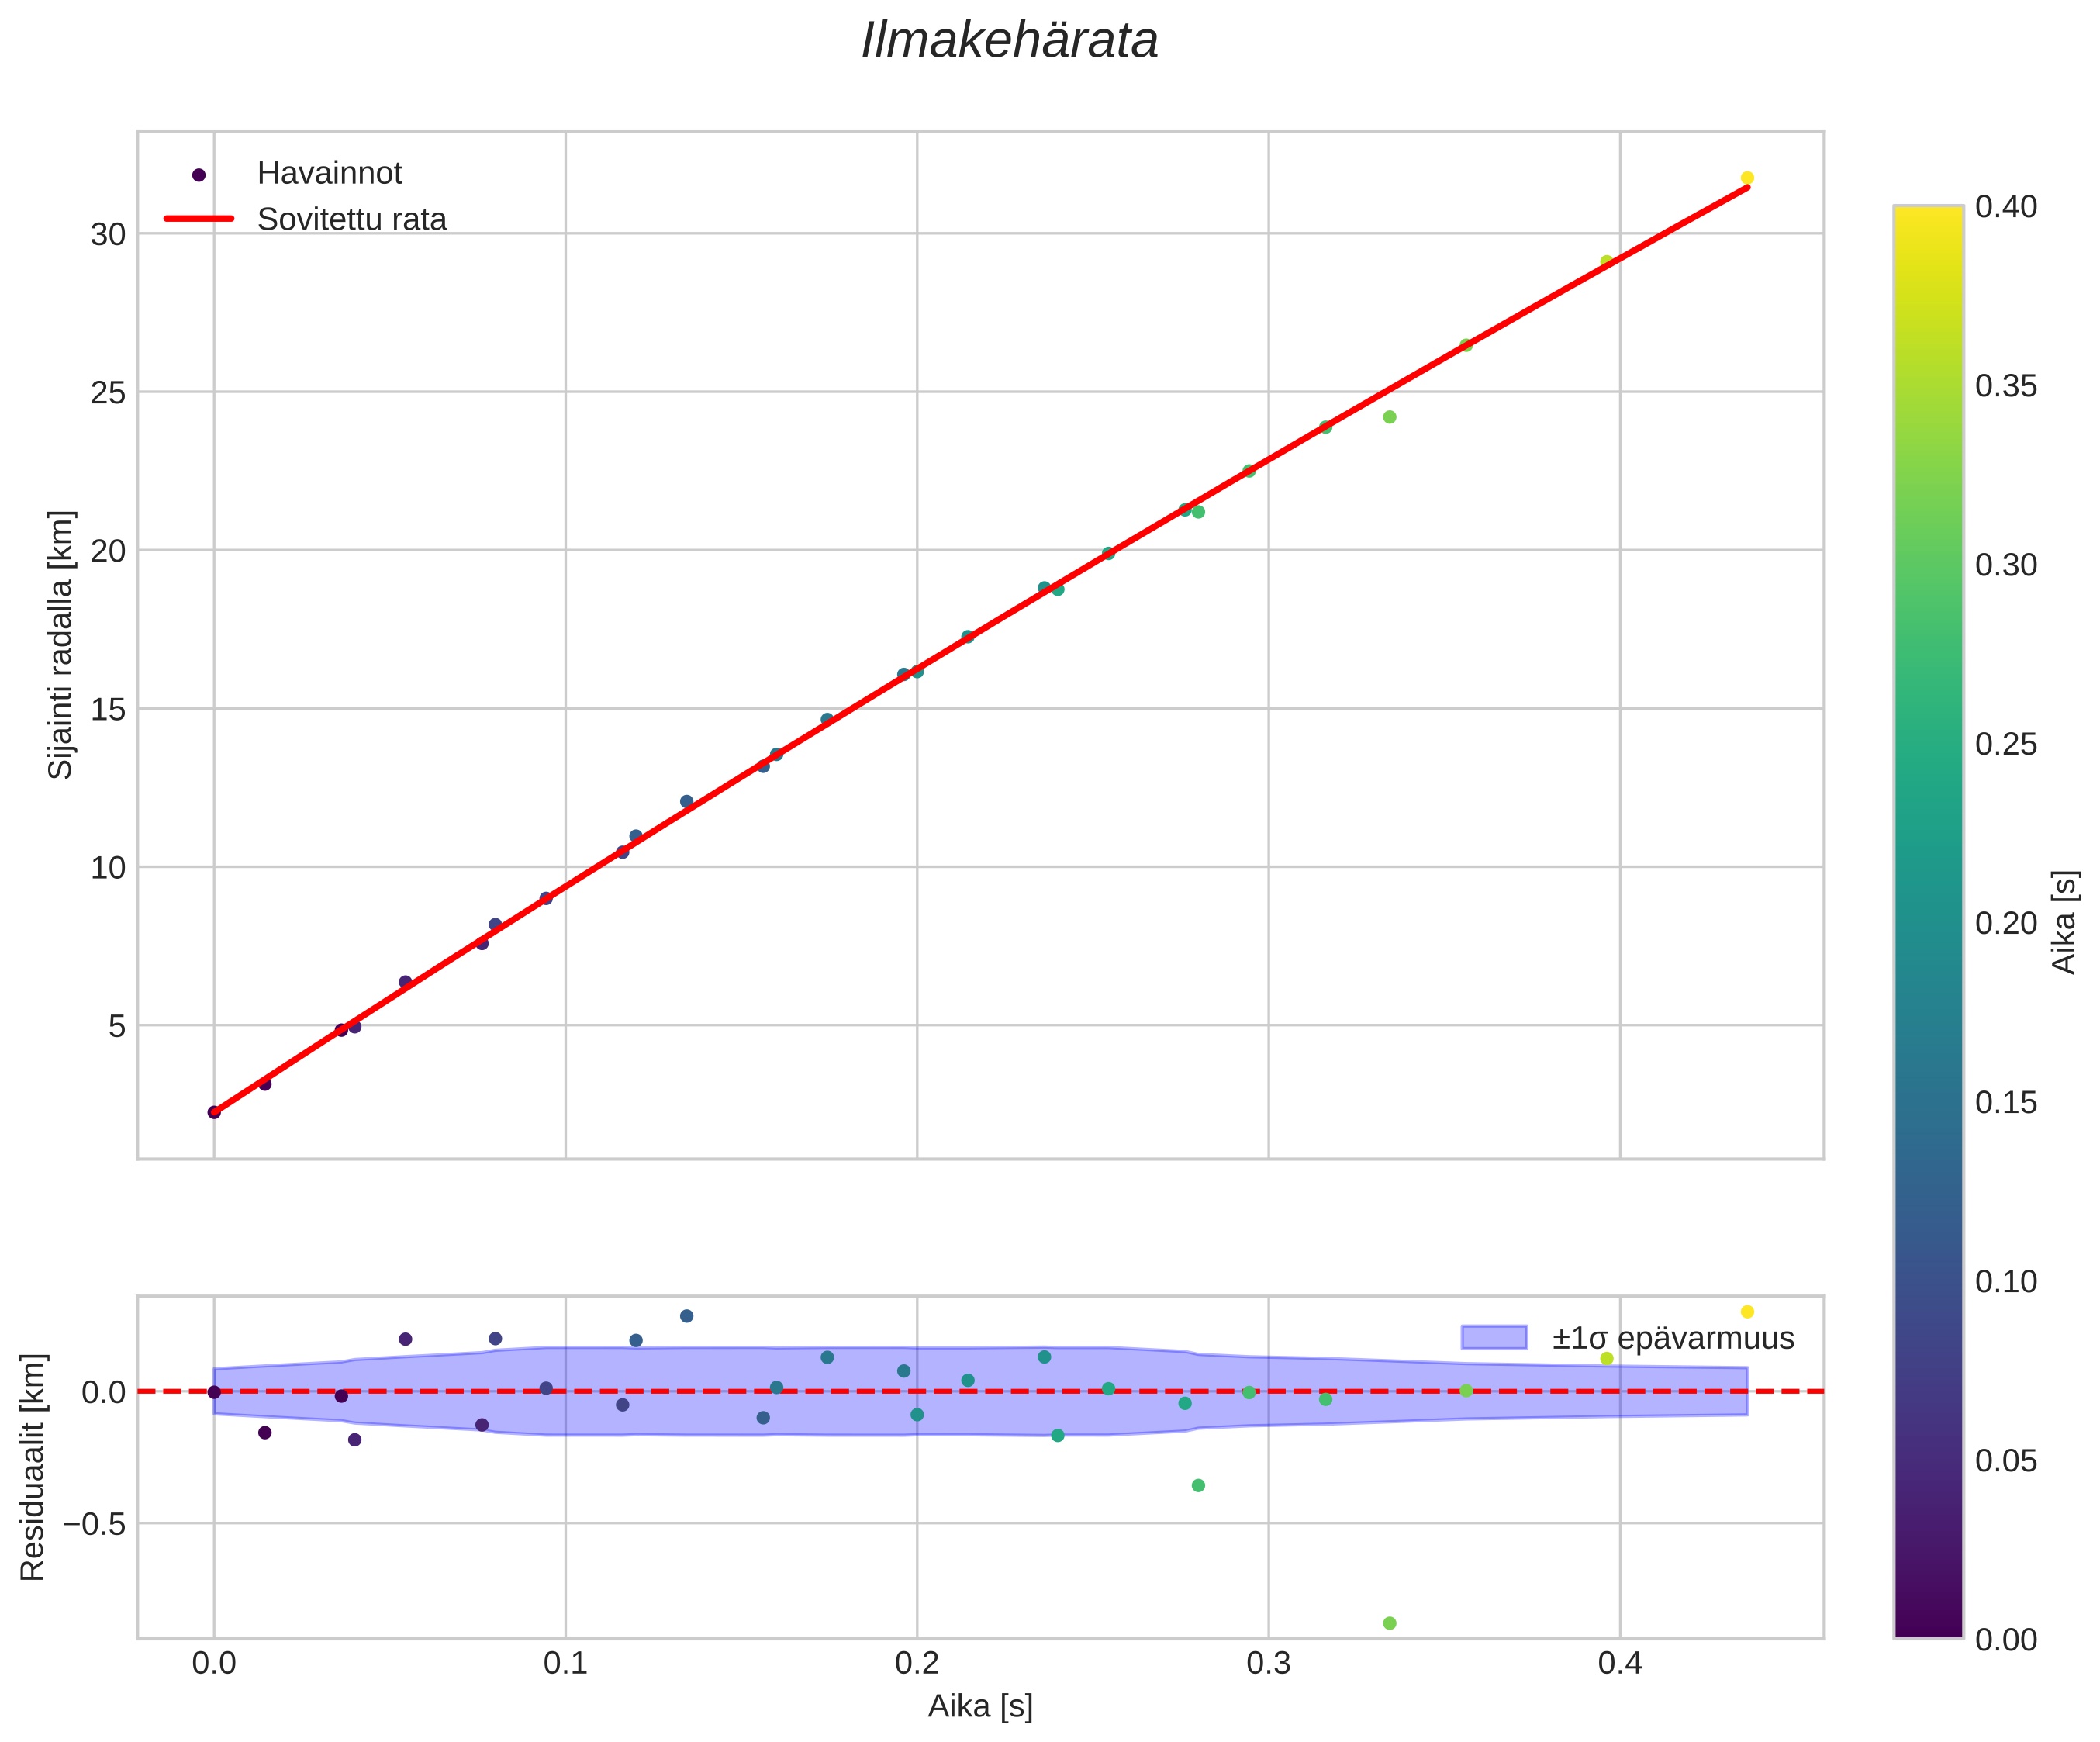
Task: Click the colorbar Aika [s] label
Action: click(x=2064, y=922)
